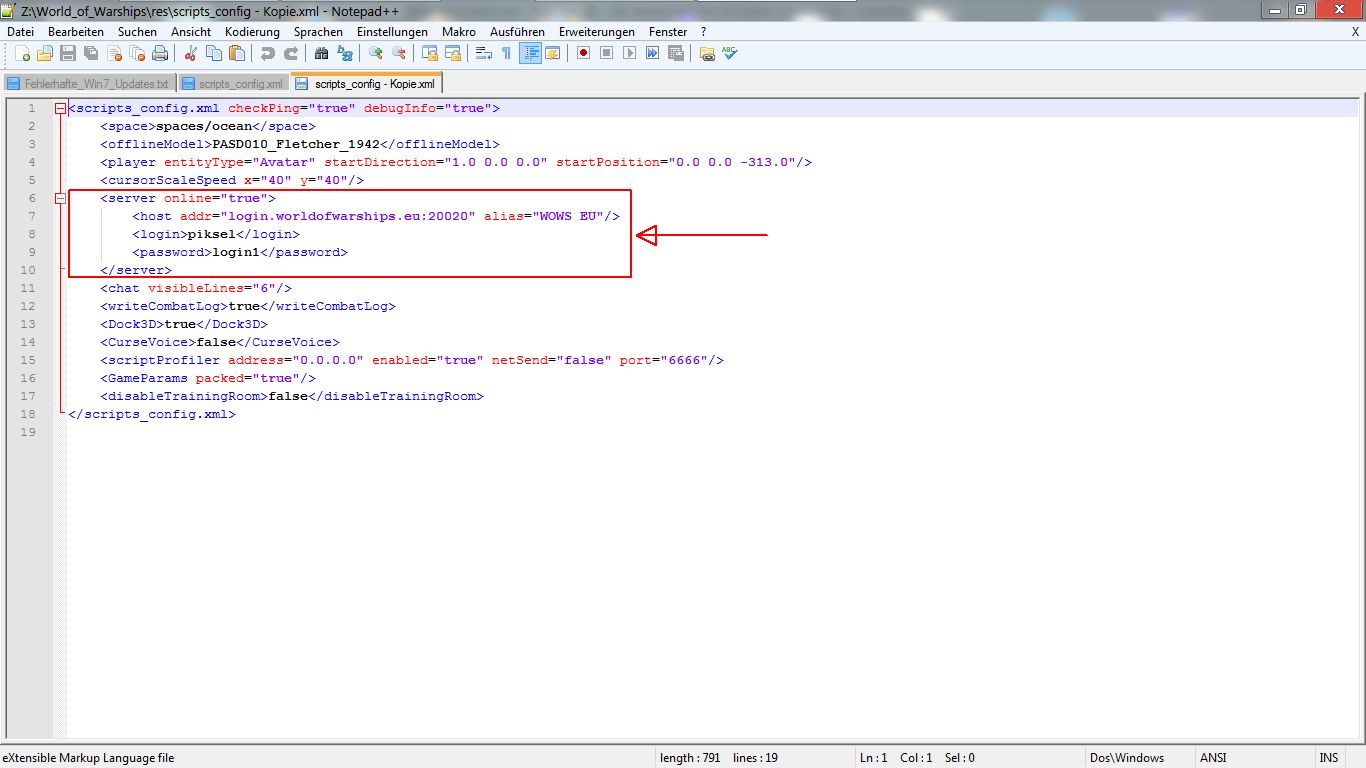Open the Makro menu
The image size is (1366, 768).
[x=459, y=32]
